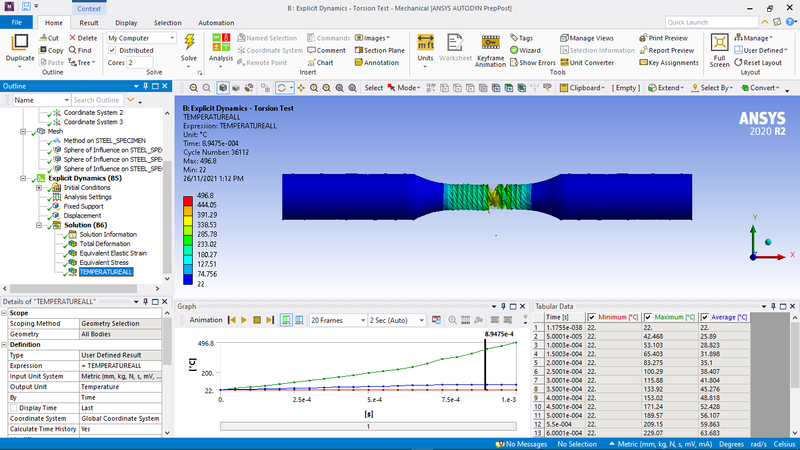Click the Duplicate icon in Outline group
The width and height of the screenshot is (800, 450).
tap(20, 43)
